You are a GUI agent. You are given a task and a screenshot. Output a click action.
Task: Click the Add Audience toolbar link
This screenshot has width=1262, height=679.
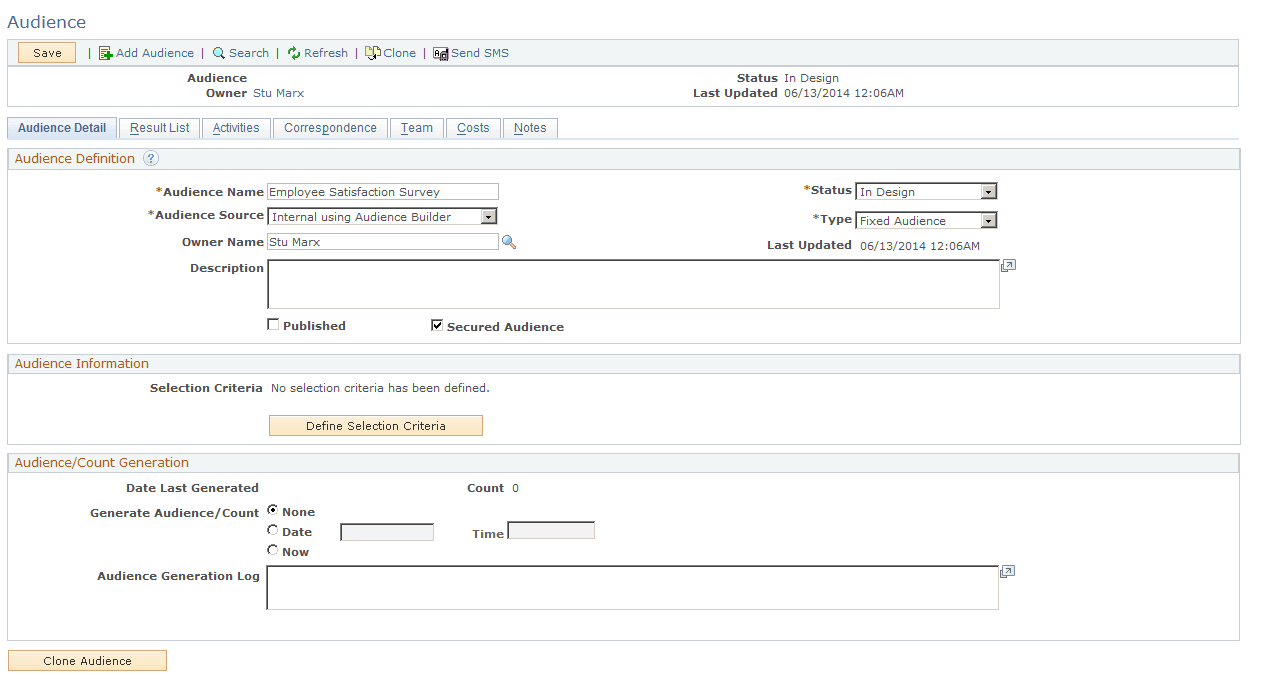pos(155,53)
